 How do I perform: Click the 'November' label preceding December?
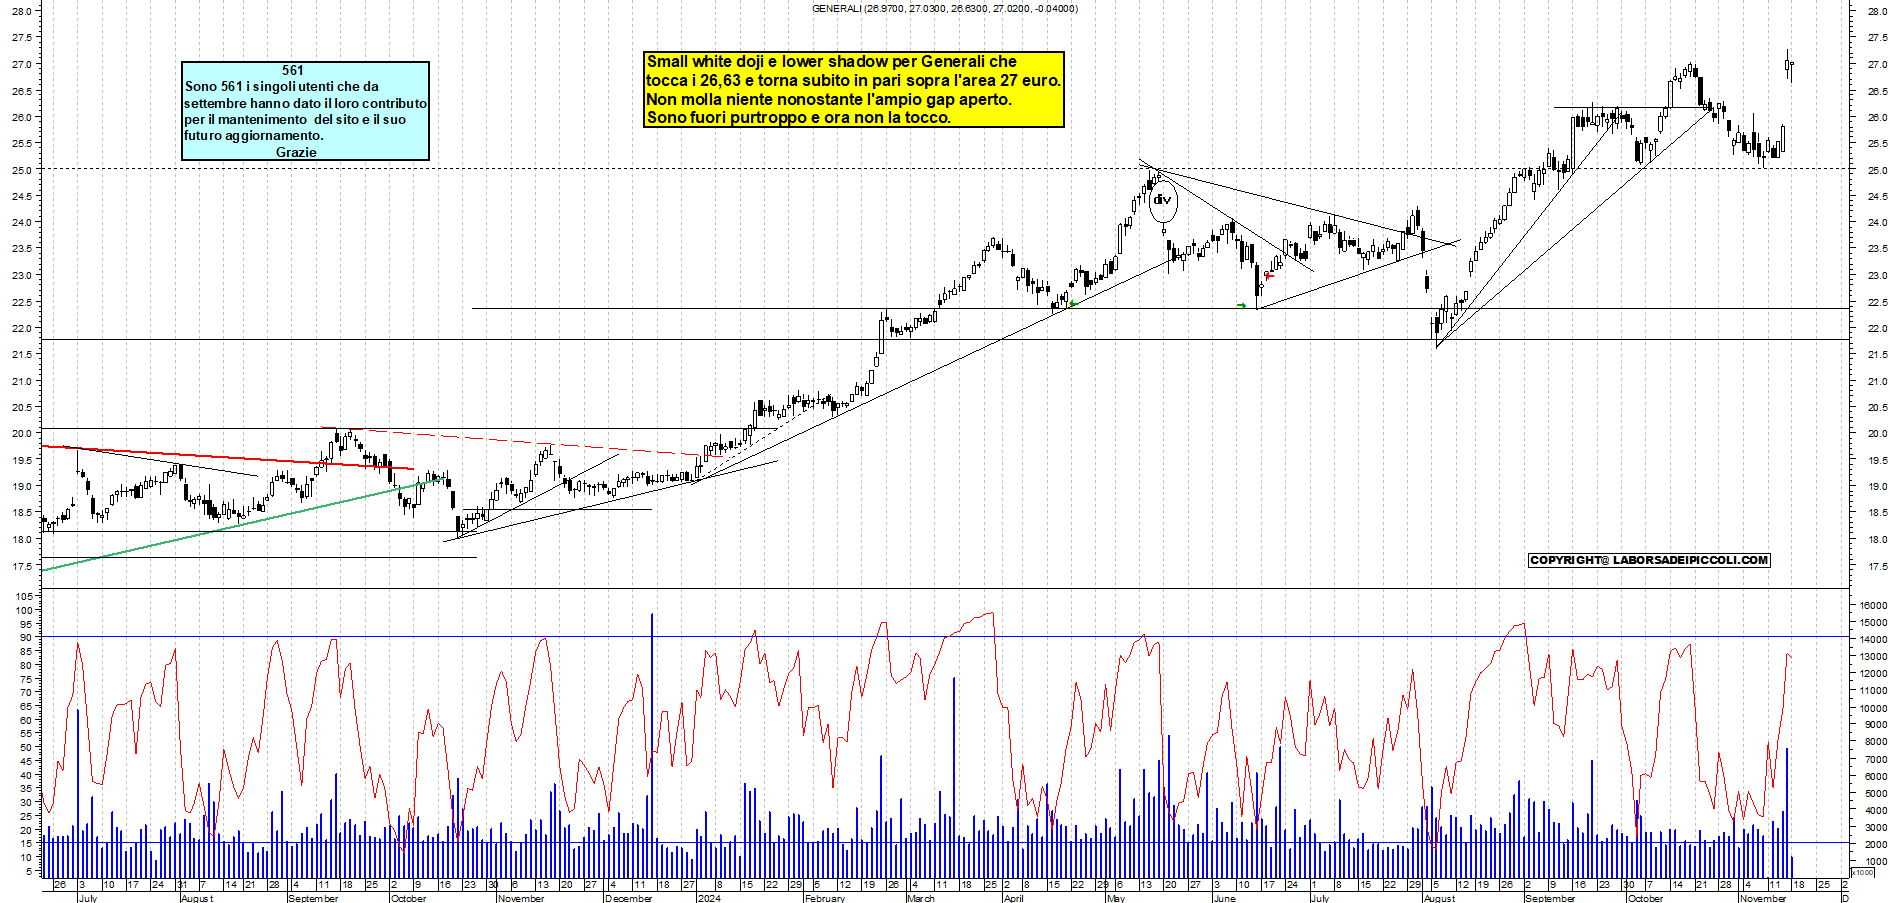click(x=521, y=898)
